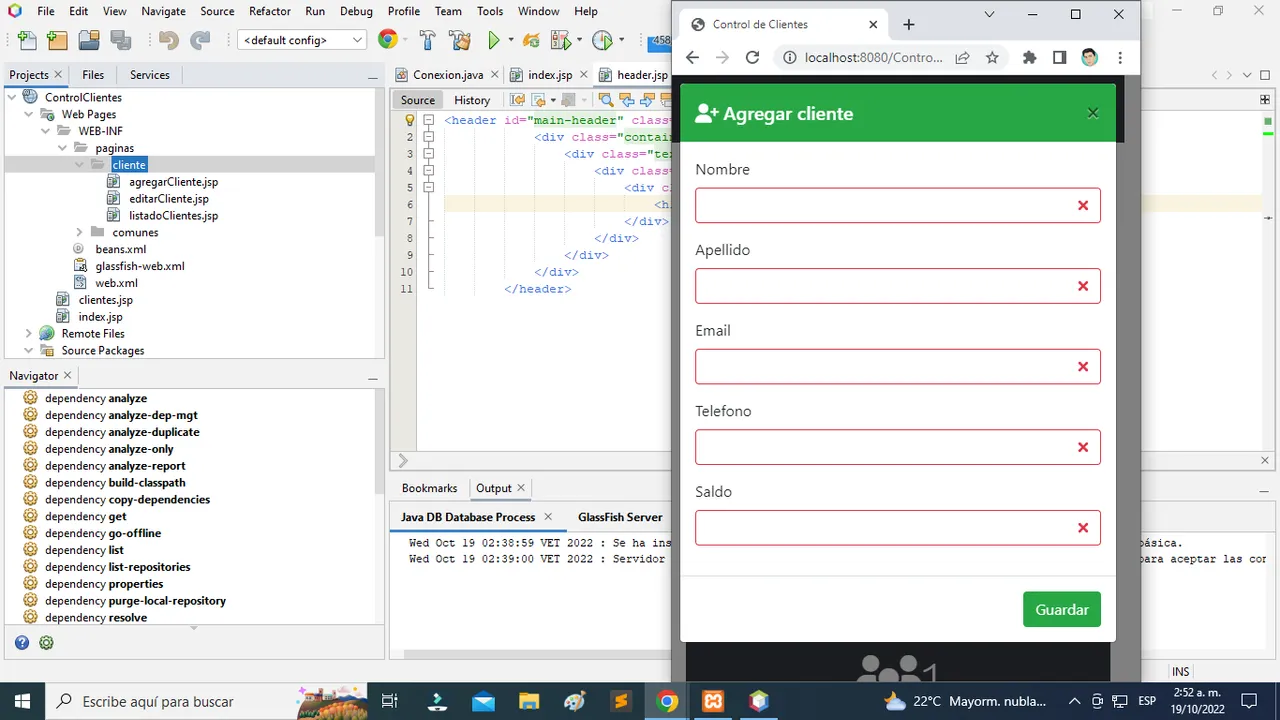Click dependency purge-local-repository in Navigator
This screenshot has height=720, width=1280.
pos(135,600)
